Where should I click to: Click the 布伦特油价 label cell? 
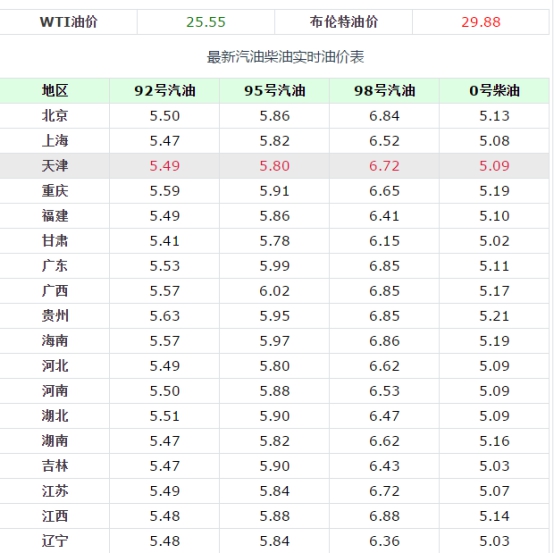[343, 22]
